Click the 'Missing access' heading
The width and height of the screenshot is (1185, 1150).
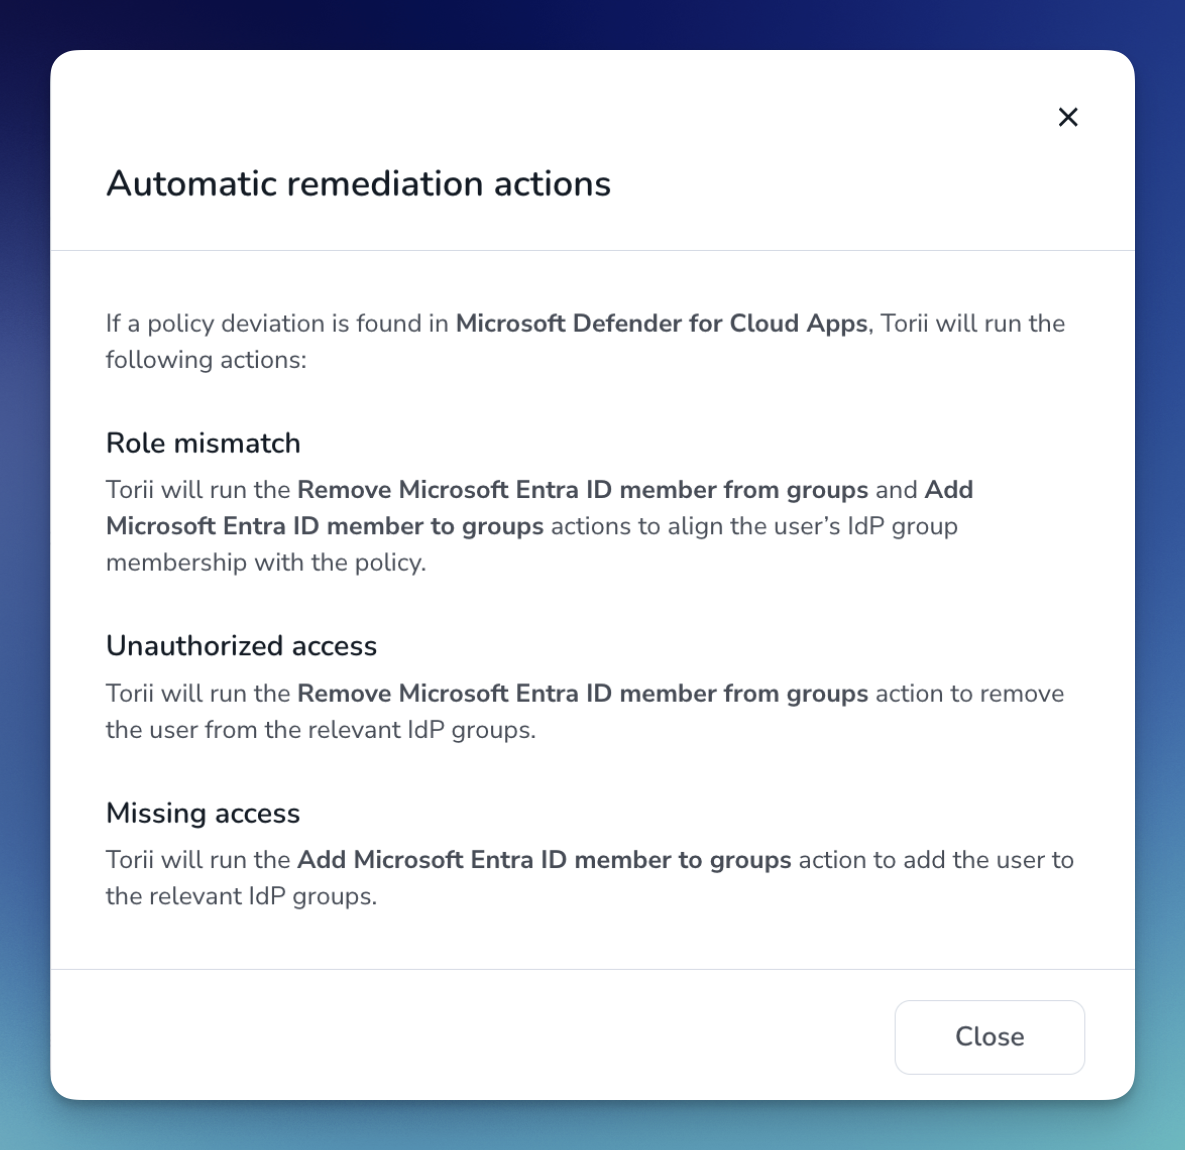click(x=203, y=813)
